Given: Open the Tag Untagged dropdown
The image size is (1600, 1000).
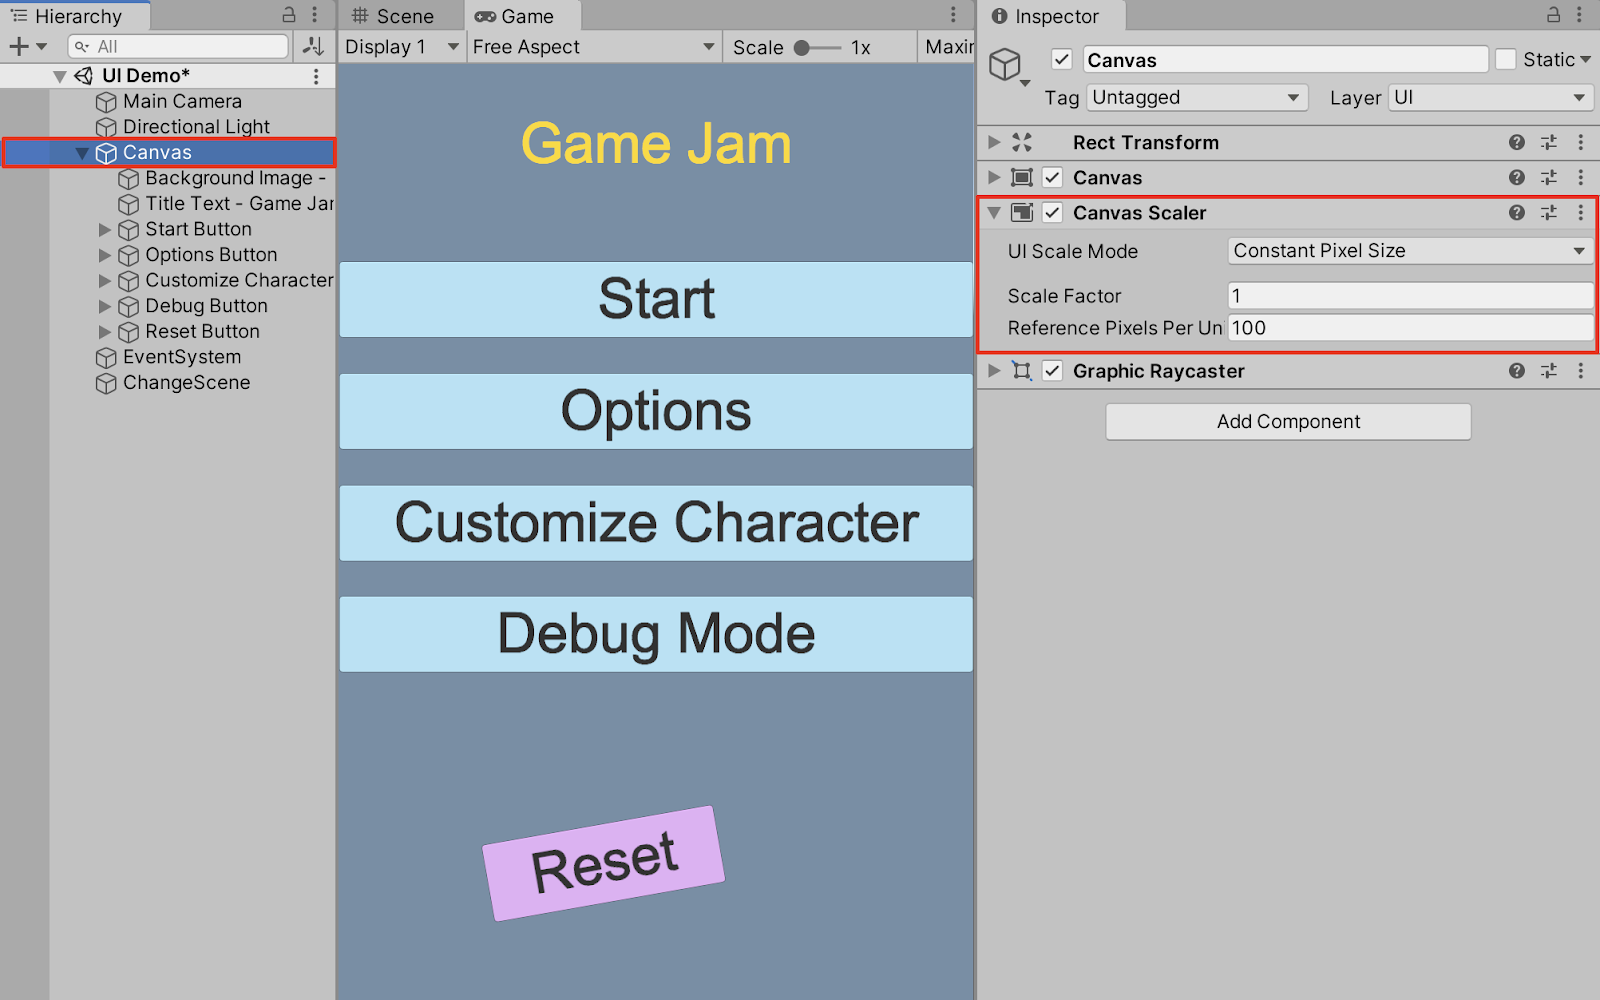Looking at the screenshot, I should click(1197, 98).
